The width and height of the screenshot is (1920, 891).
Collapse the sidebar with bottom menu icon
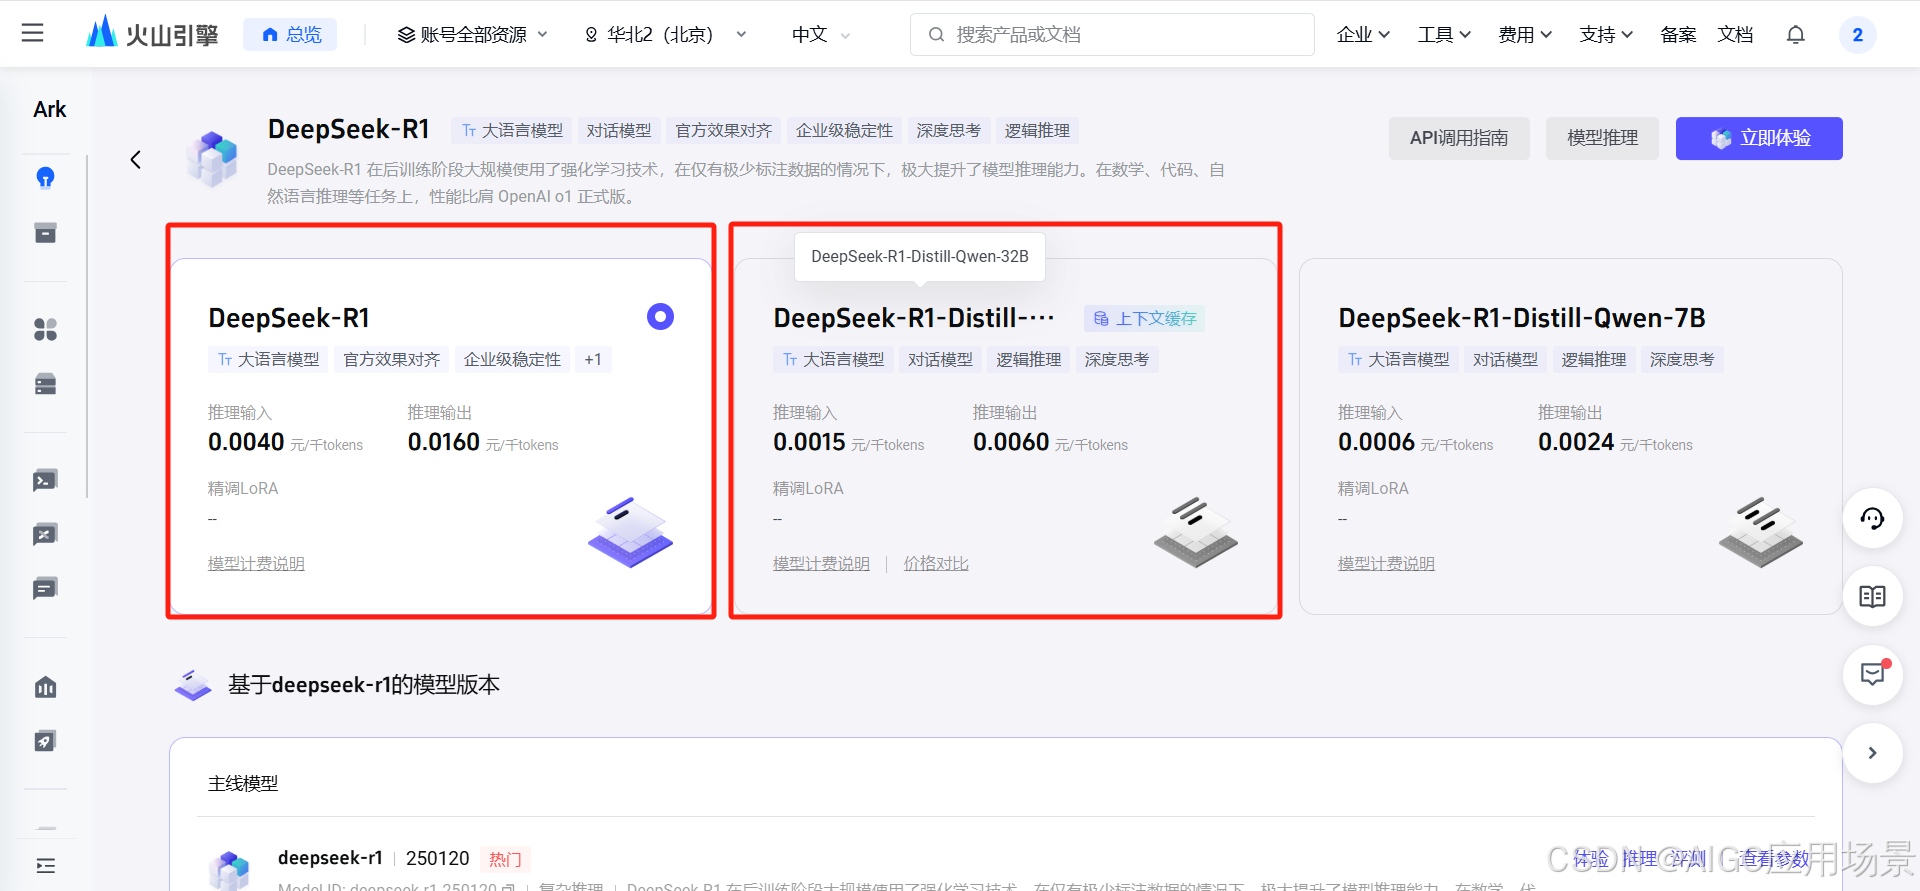coord(45,865)
